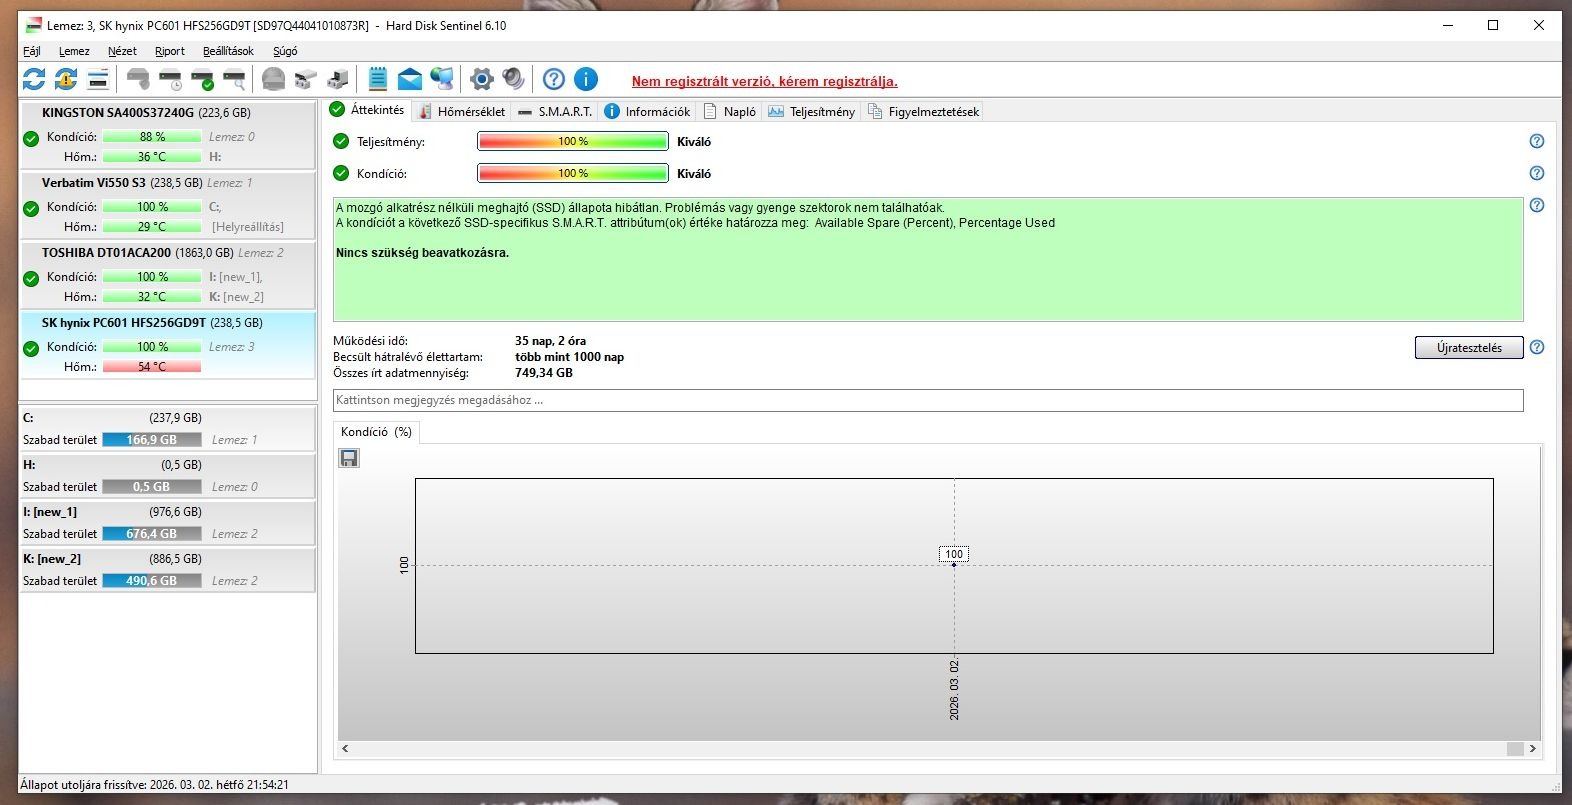Screen dimensions: 1572x805
Task: Click the disk with magnifier icon
Action: click(235, 79)
